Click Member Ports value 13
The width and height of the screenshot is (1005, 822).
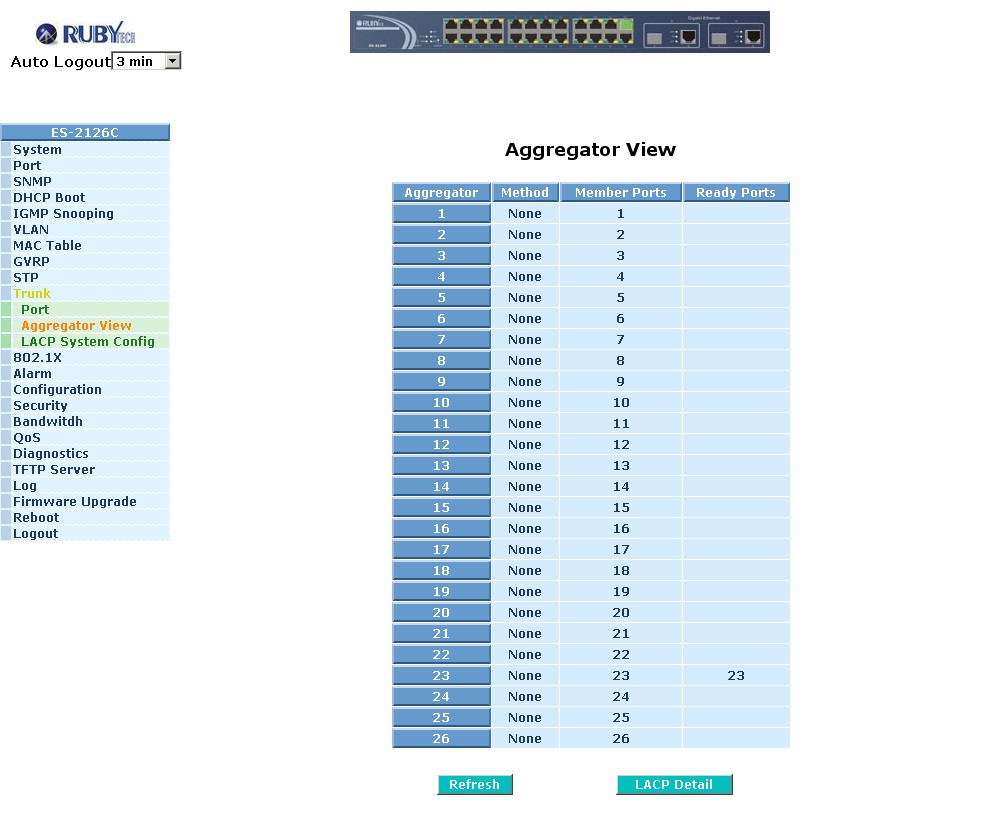coord(620,466)
